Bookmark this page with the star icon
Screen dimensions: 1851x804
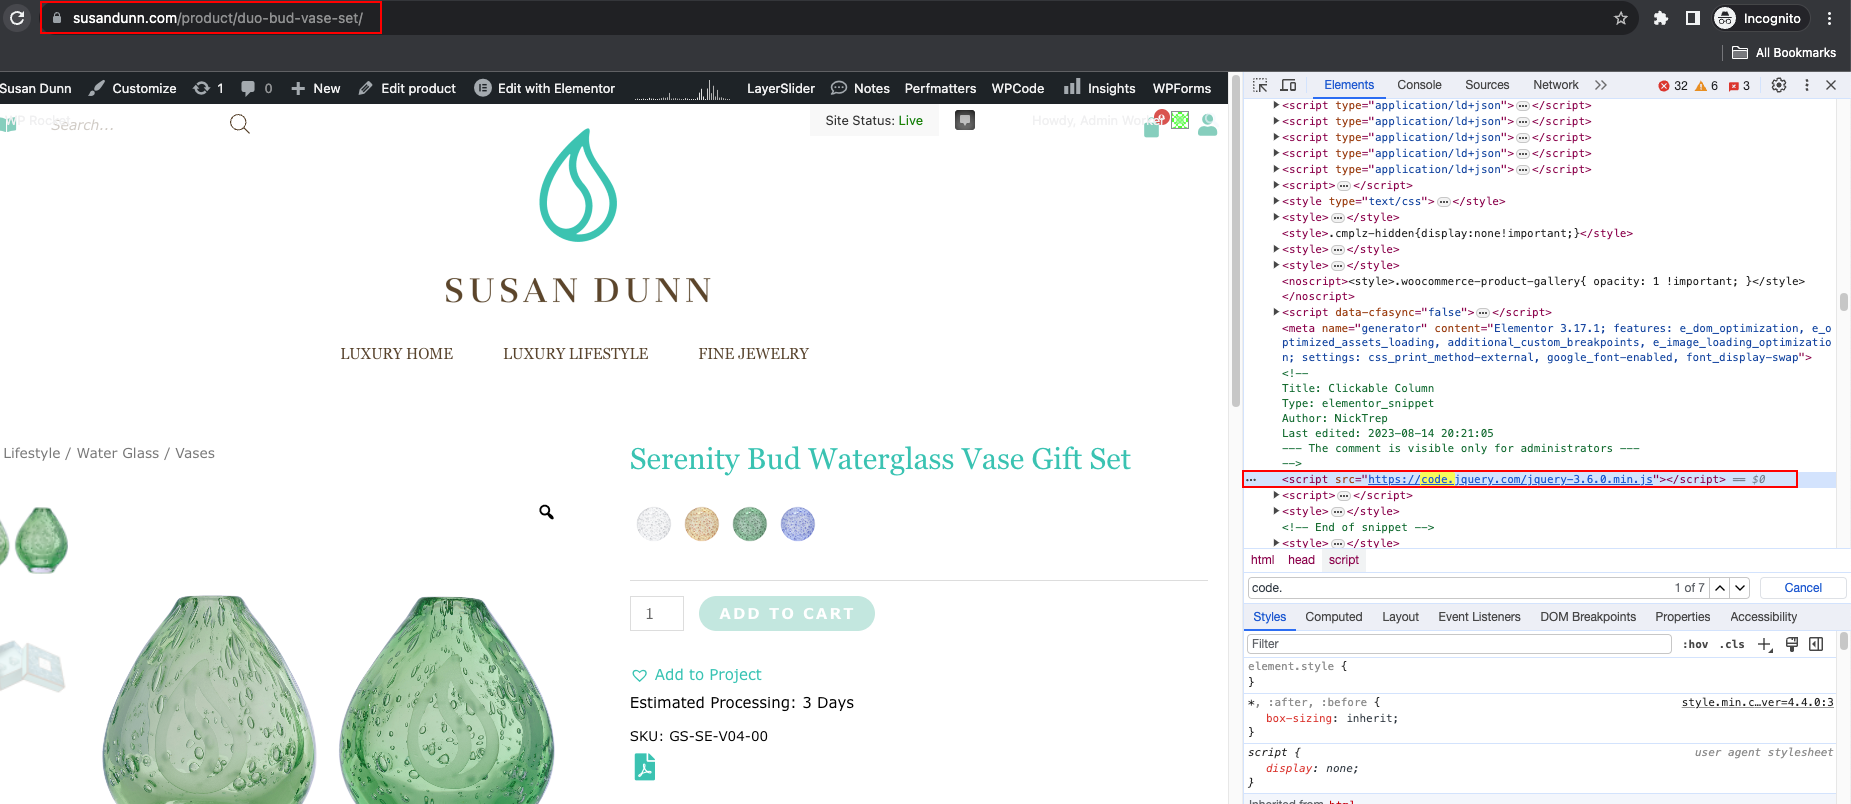(1621, 18)
